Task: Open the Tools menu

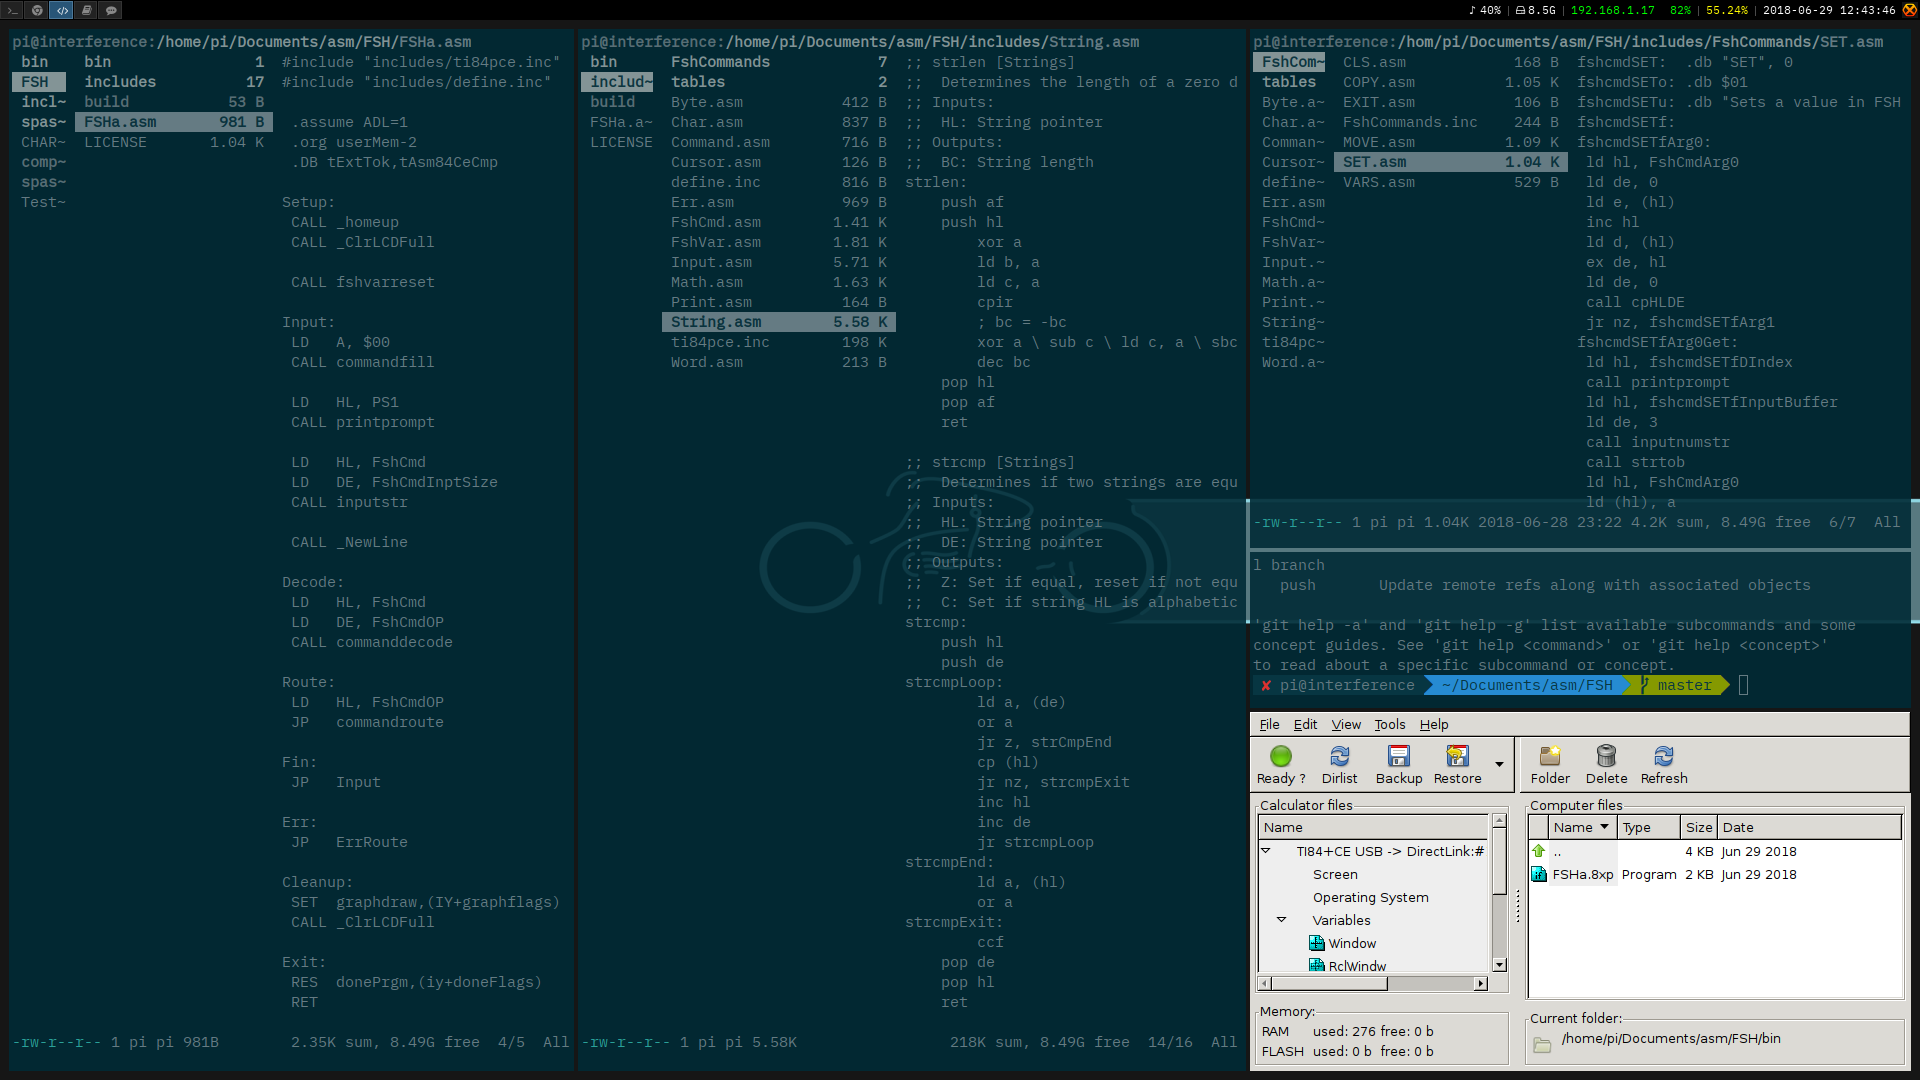Action: (1389, 724)
